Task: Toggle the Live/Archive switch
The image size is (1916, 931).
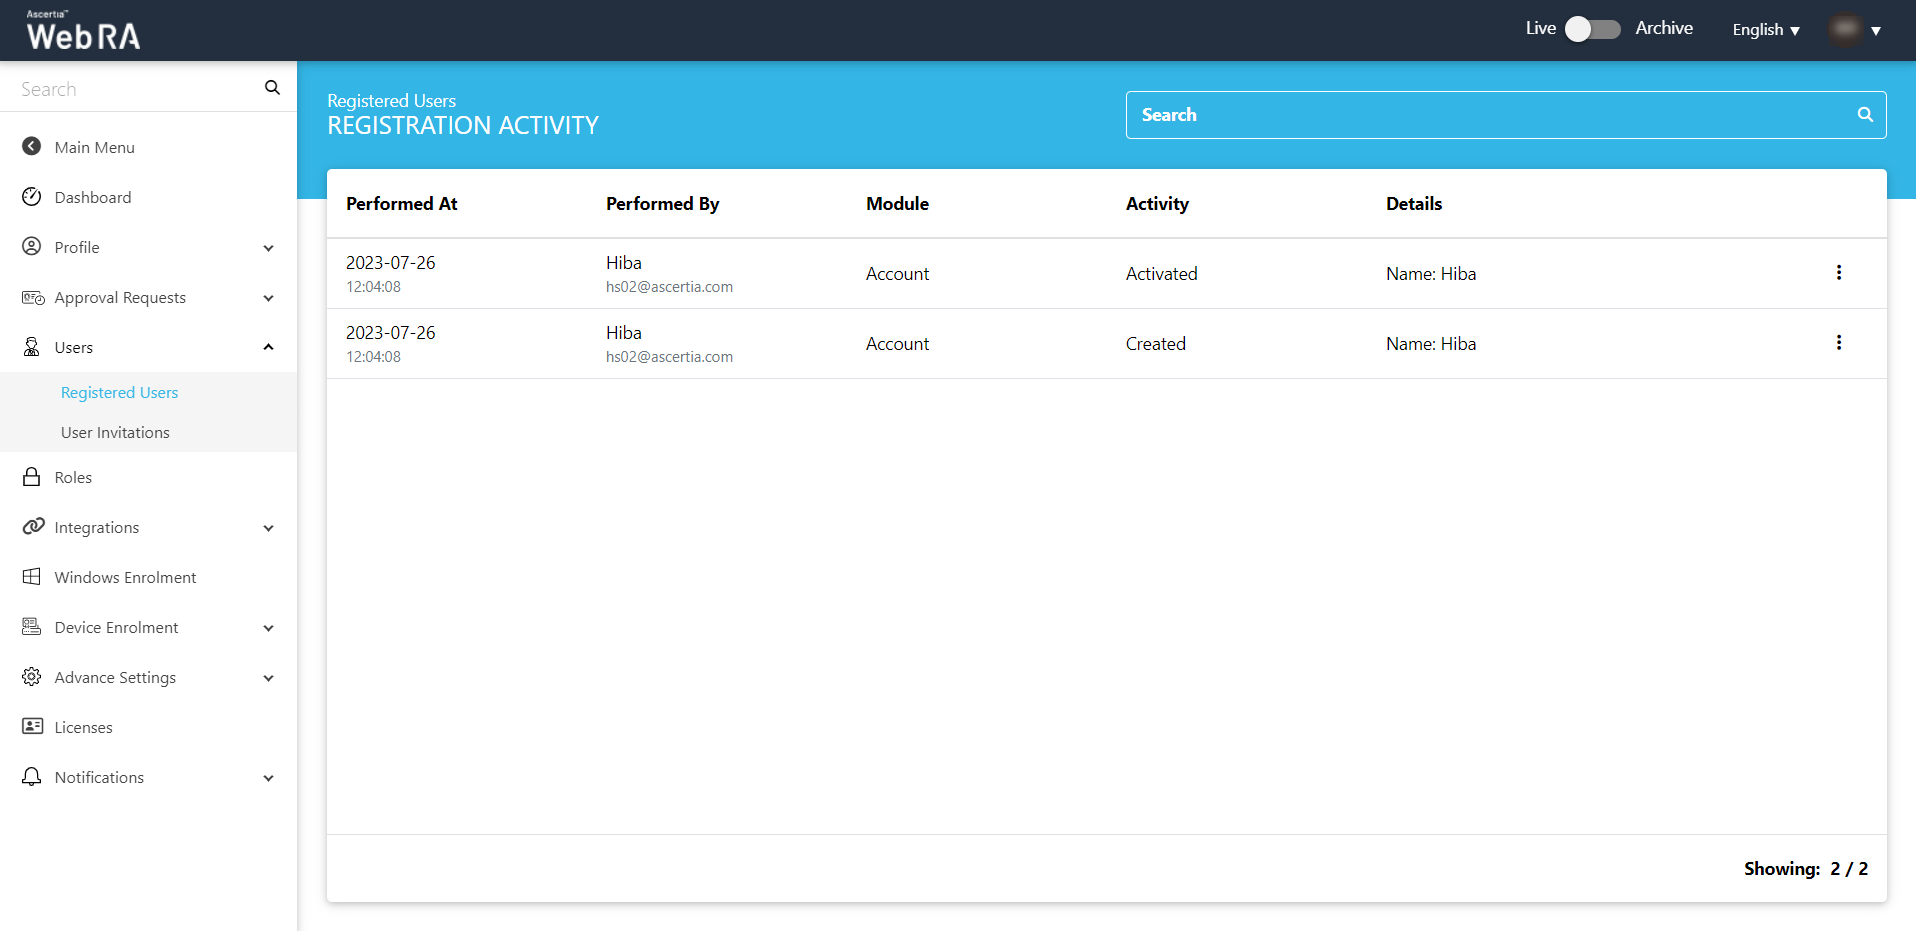Action: (x=1592, y=29)
